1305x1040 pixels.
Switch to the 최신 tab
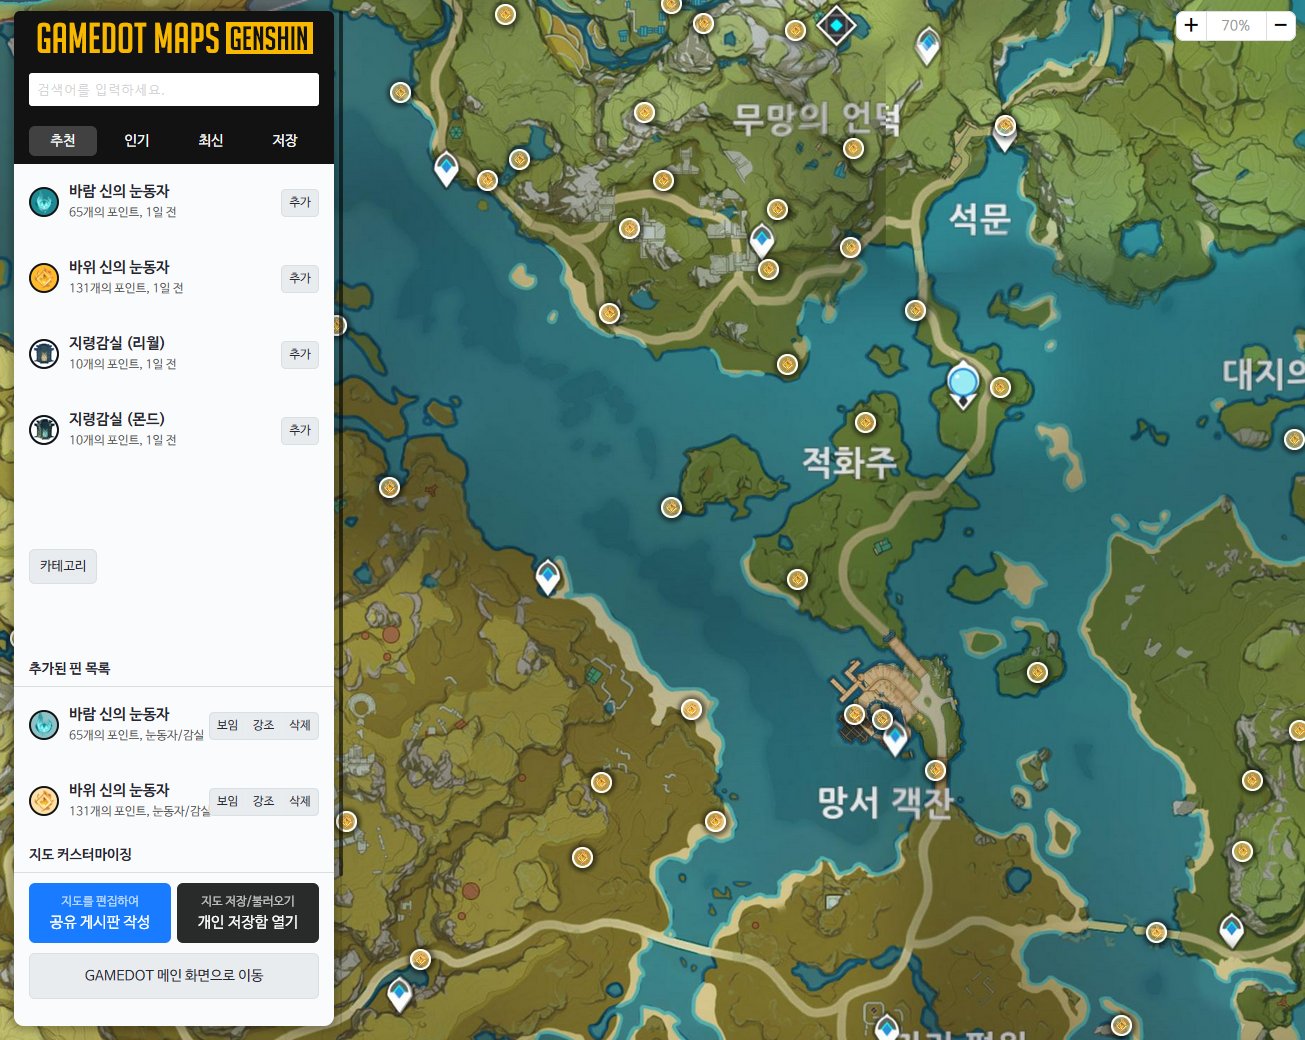click(211, 141)
